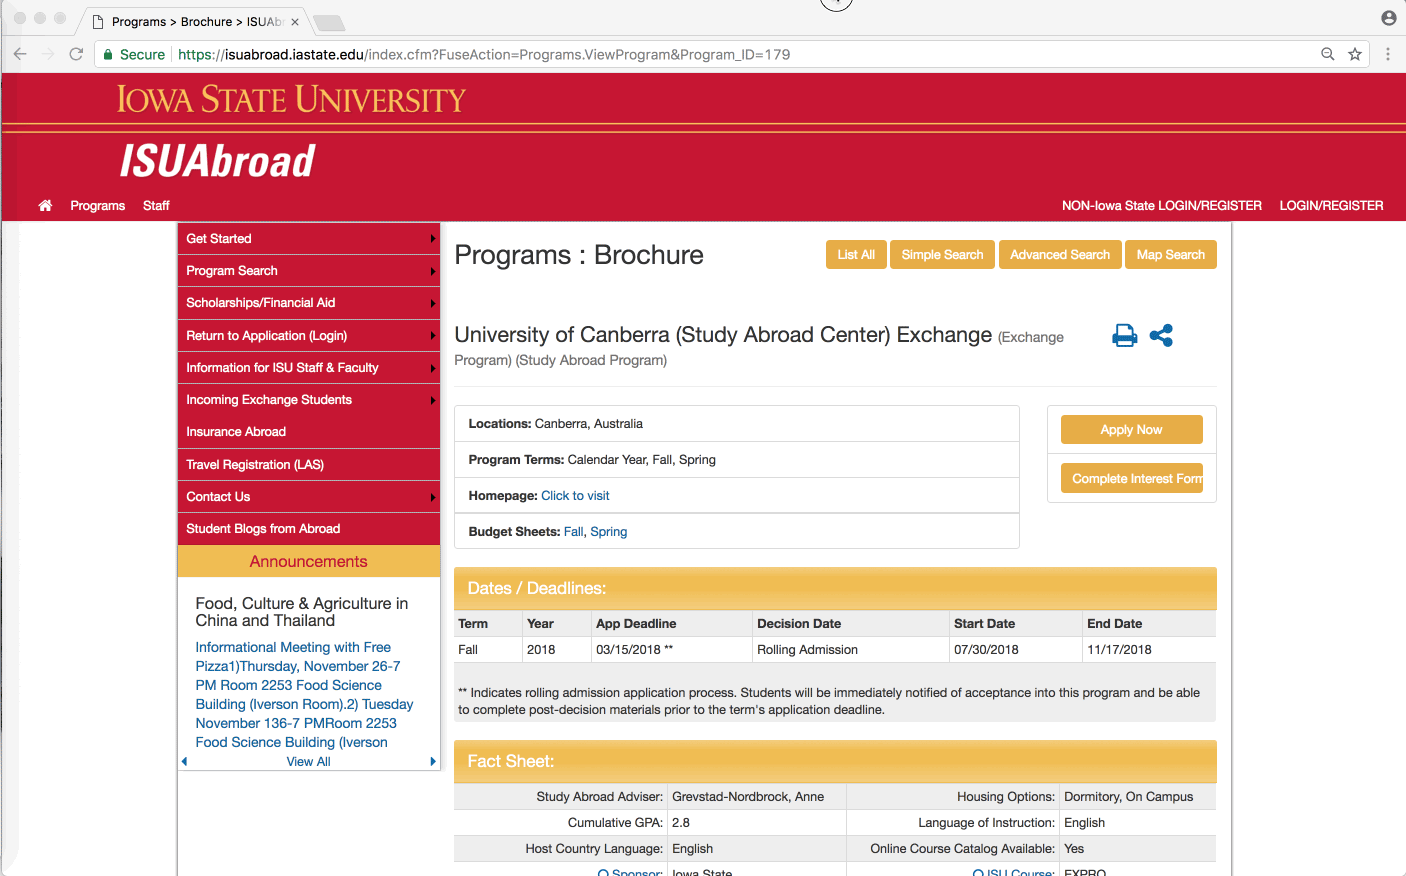Click Complete Interest Form
This screenshot has width=1406, height=876.
click(x=1131, y=479)
